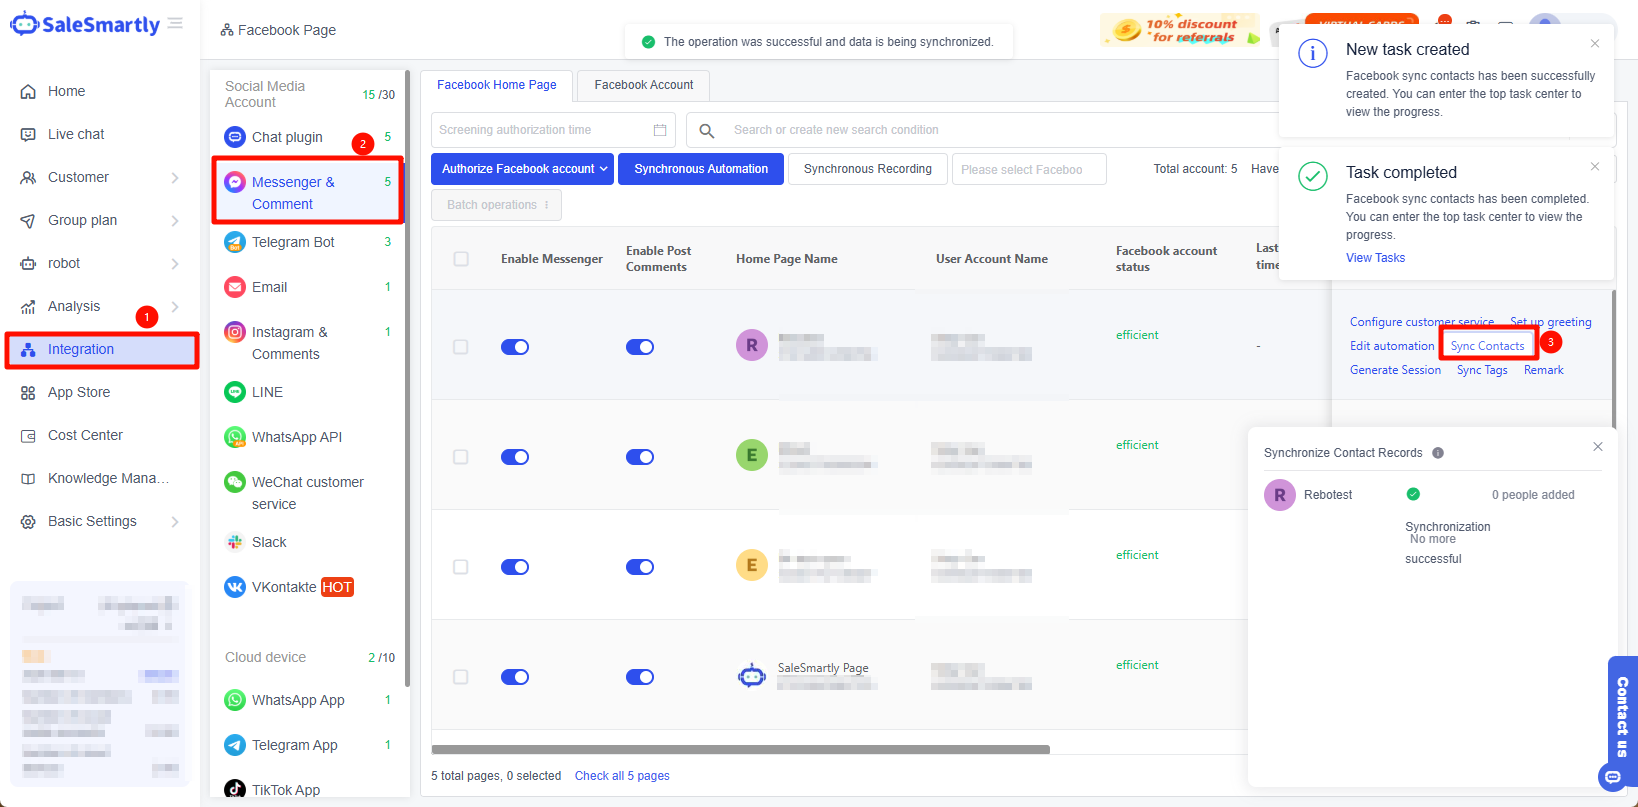Click the Telegram Bot channel icon
Screen dimensions: 1638x807
point(235,242)
